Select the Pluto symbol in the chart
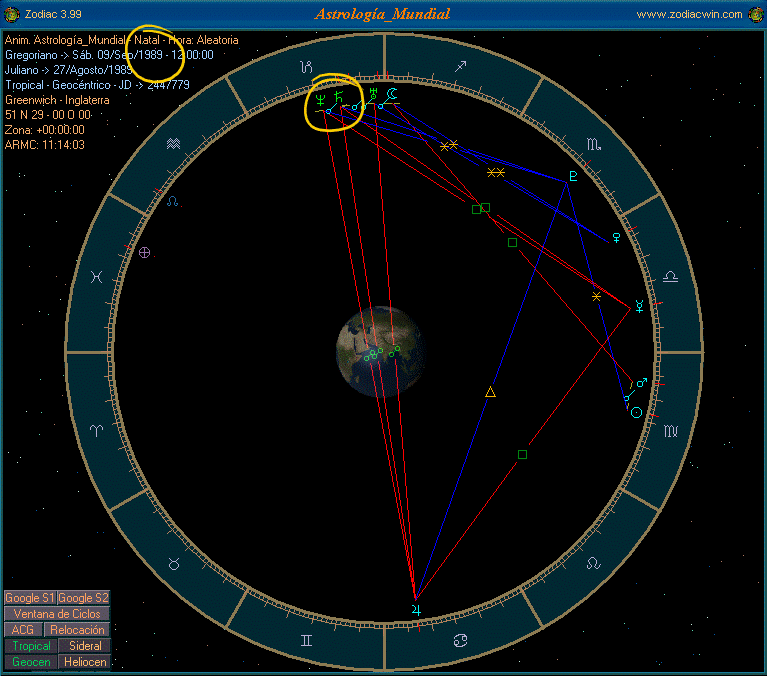Viewport: 767px width, 676px height. [573, 177]
